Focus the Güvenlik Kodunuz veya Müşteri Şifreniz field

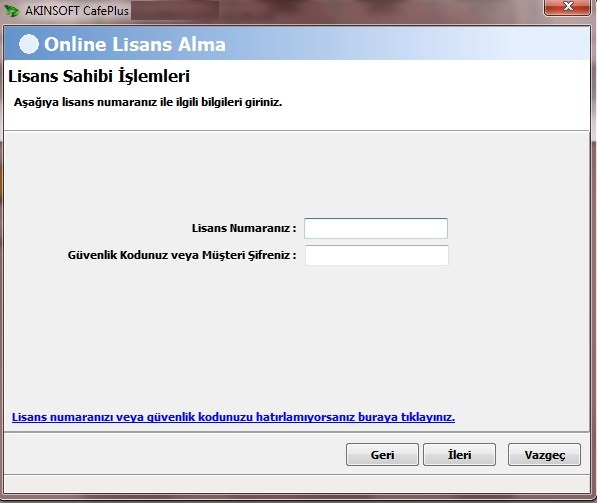[x=377, y=255]
